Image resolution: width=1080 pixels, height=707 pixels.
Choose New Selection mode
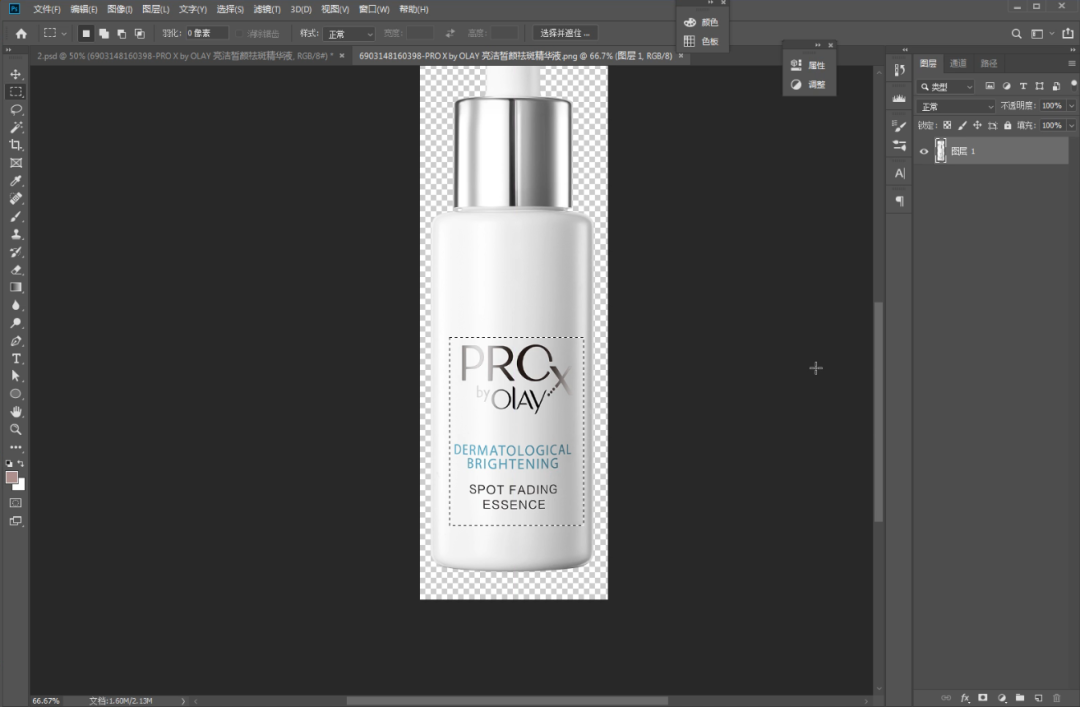coord(86,33)
